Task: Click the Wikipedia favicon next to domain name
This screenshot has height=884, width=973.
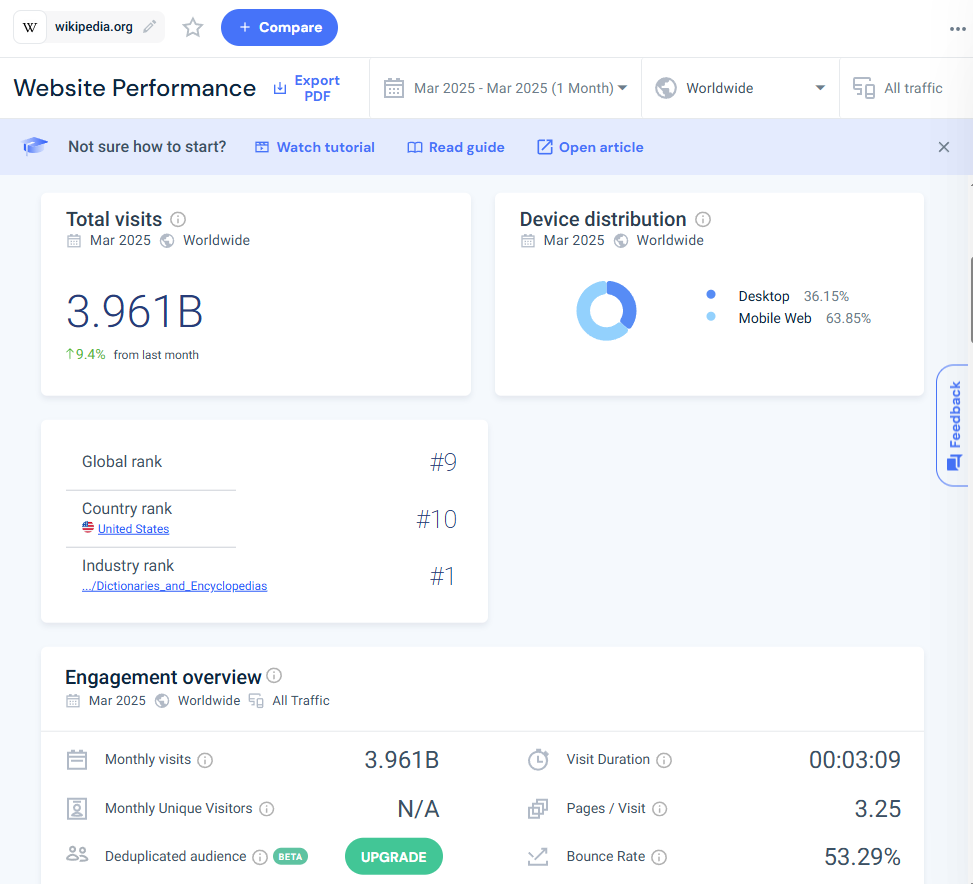Action: [30, 27]
